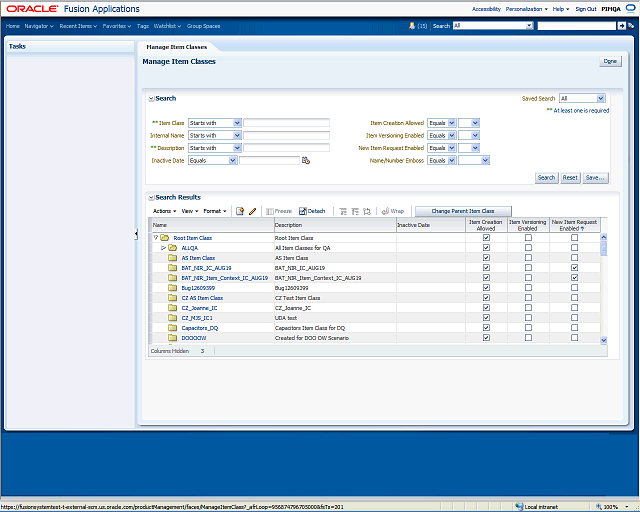640x512 pixels.
Task: Click the global search go arrow
Action: [621, 26]
